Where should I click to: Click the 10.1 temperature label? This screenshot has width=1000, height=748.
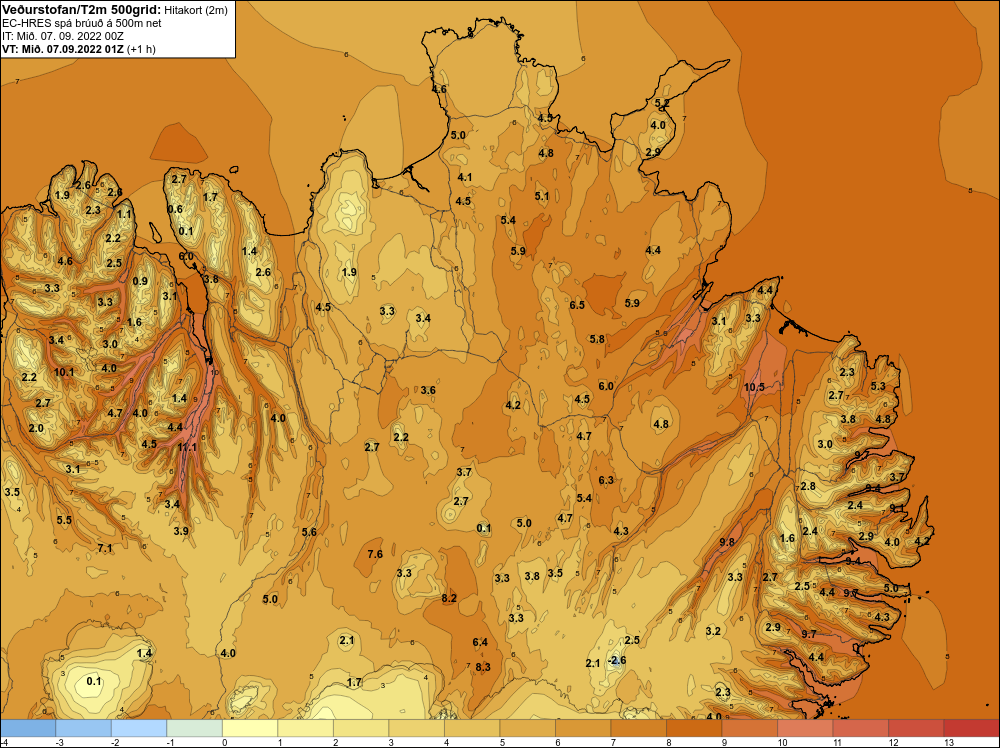(x=64, y=372)
